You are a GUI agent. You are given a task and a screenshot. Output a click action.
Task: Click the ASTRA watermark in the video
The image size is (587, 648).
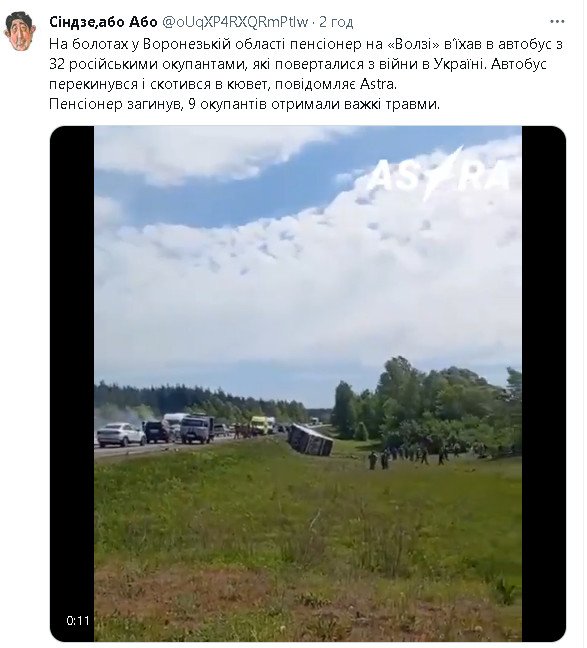pos(438,174)
